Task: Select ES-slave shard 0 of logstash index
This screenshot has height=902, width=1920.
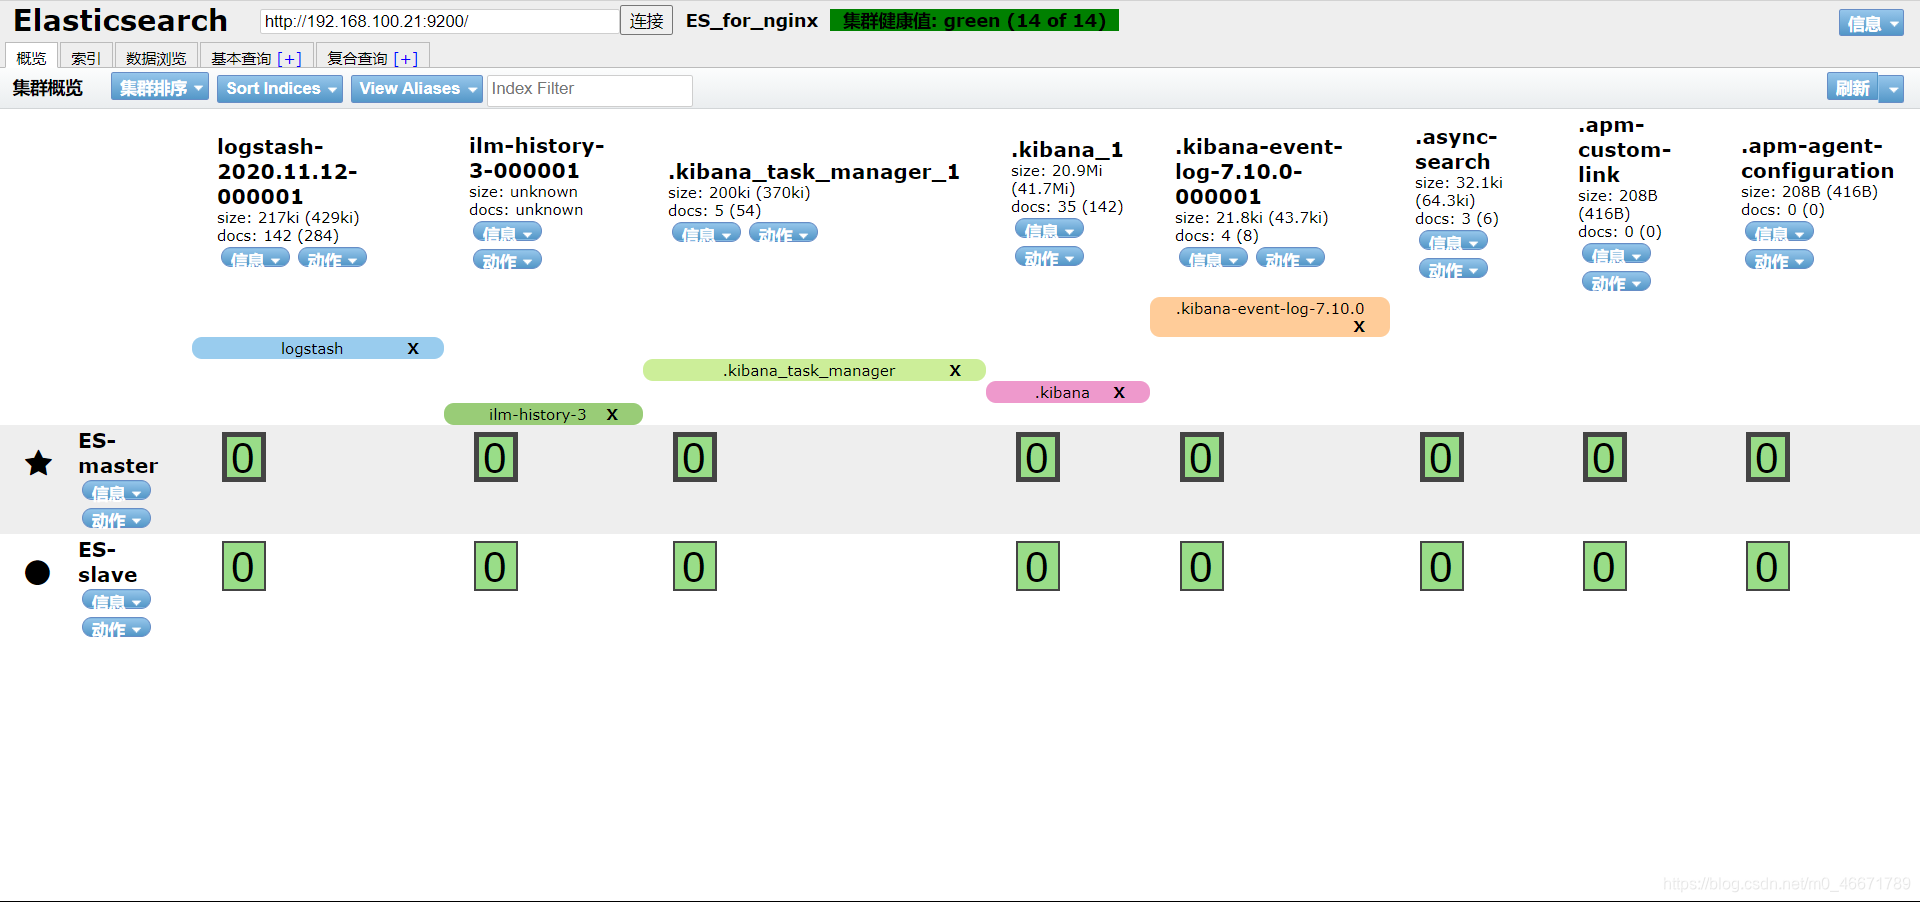Action: coord(244,566)
